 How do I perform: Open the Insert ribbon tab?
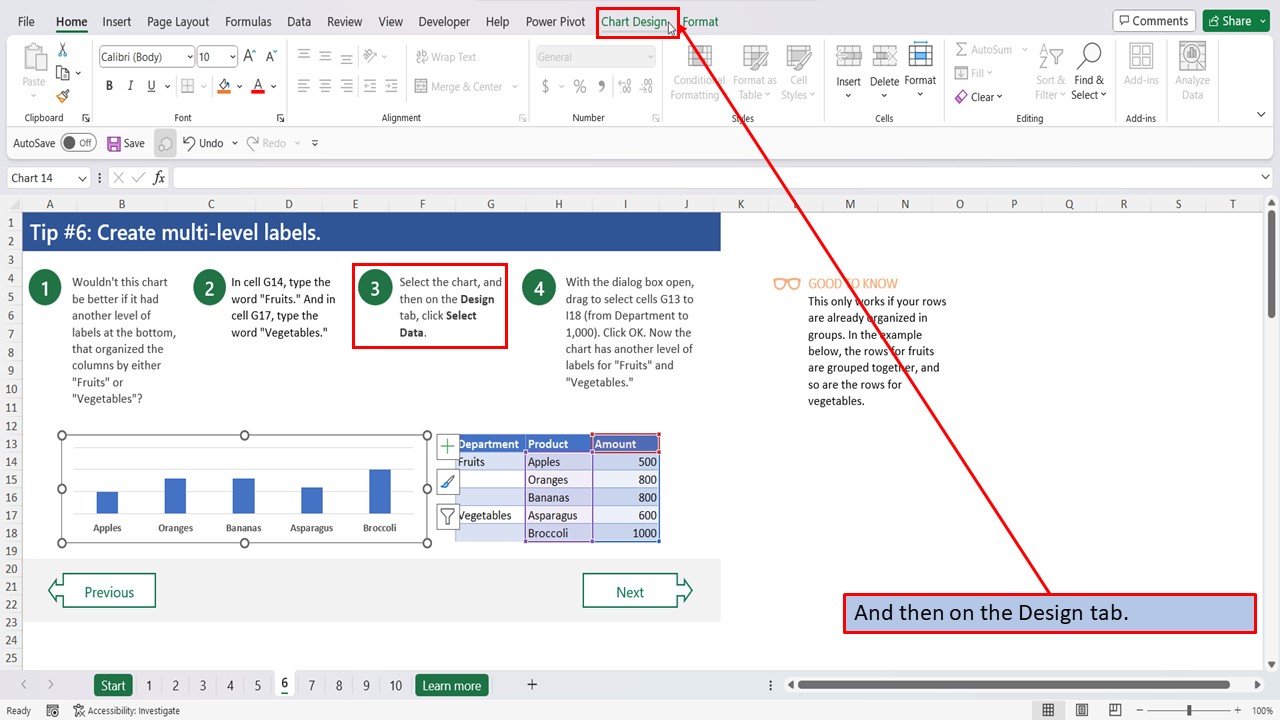click(117, 21)
